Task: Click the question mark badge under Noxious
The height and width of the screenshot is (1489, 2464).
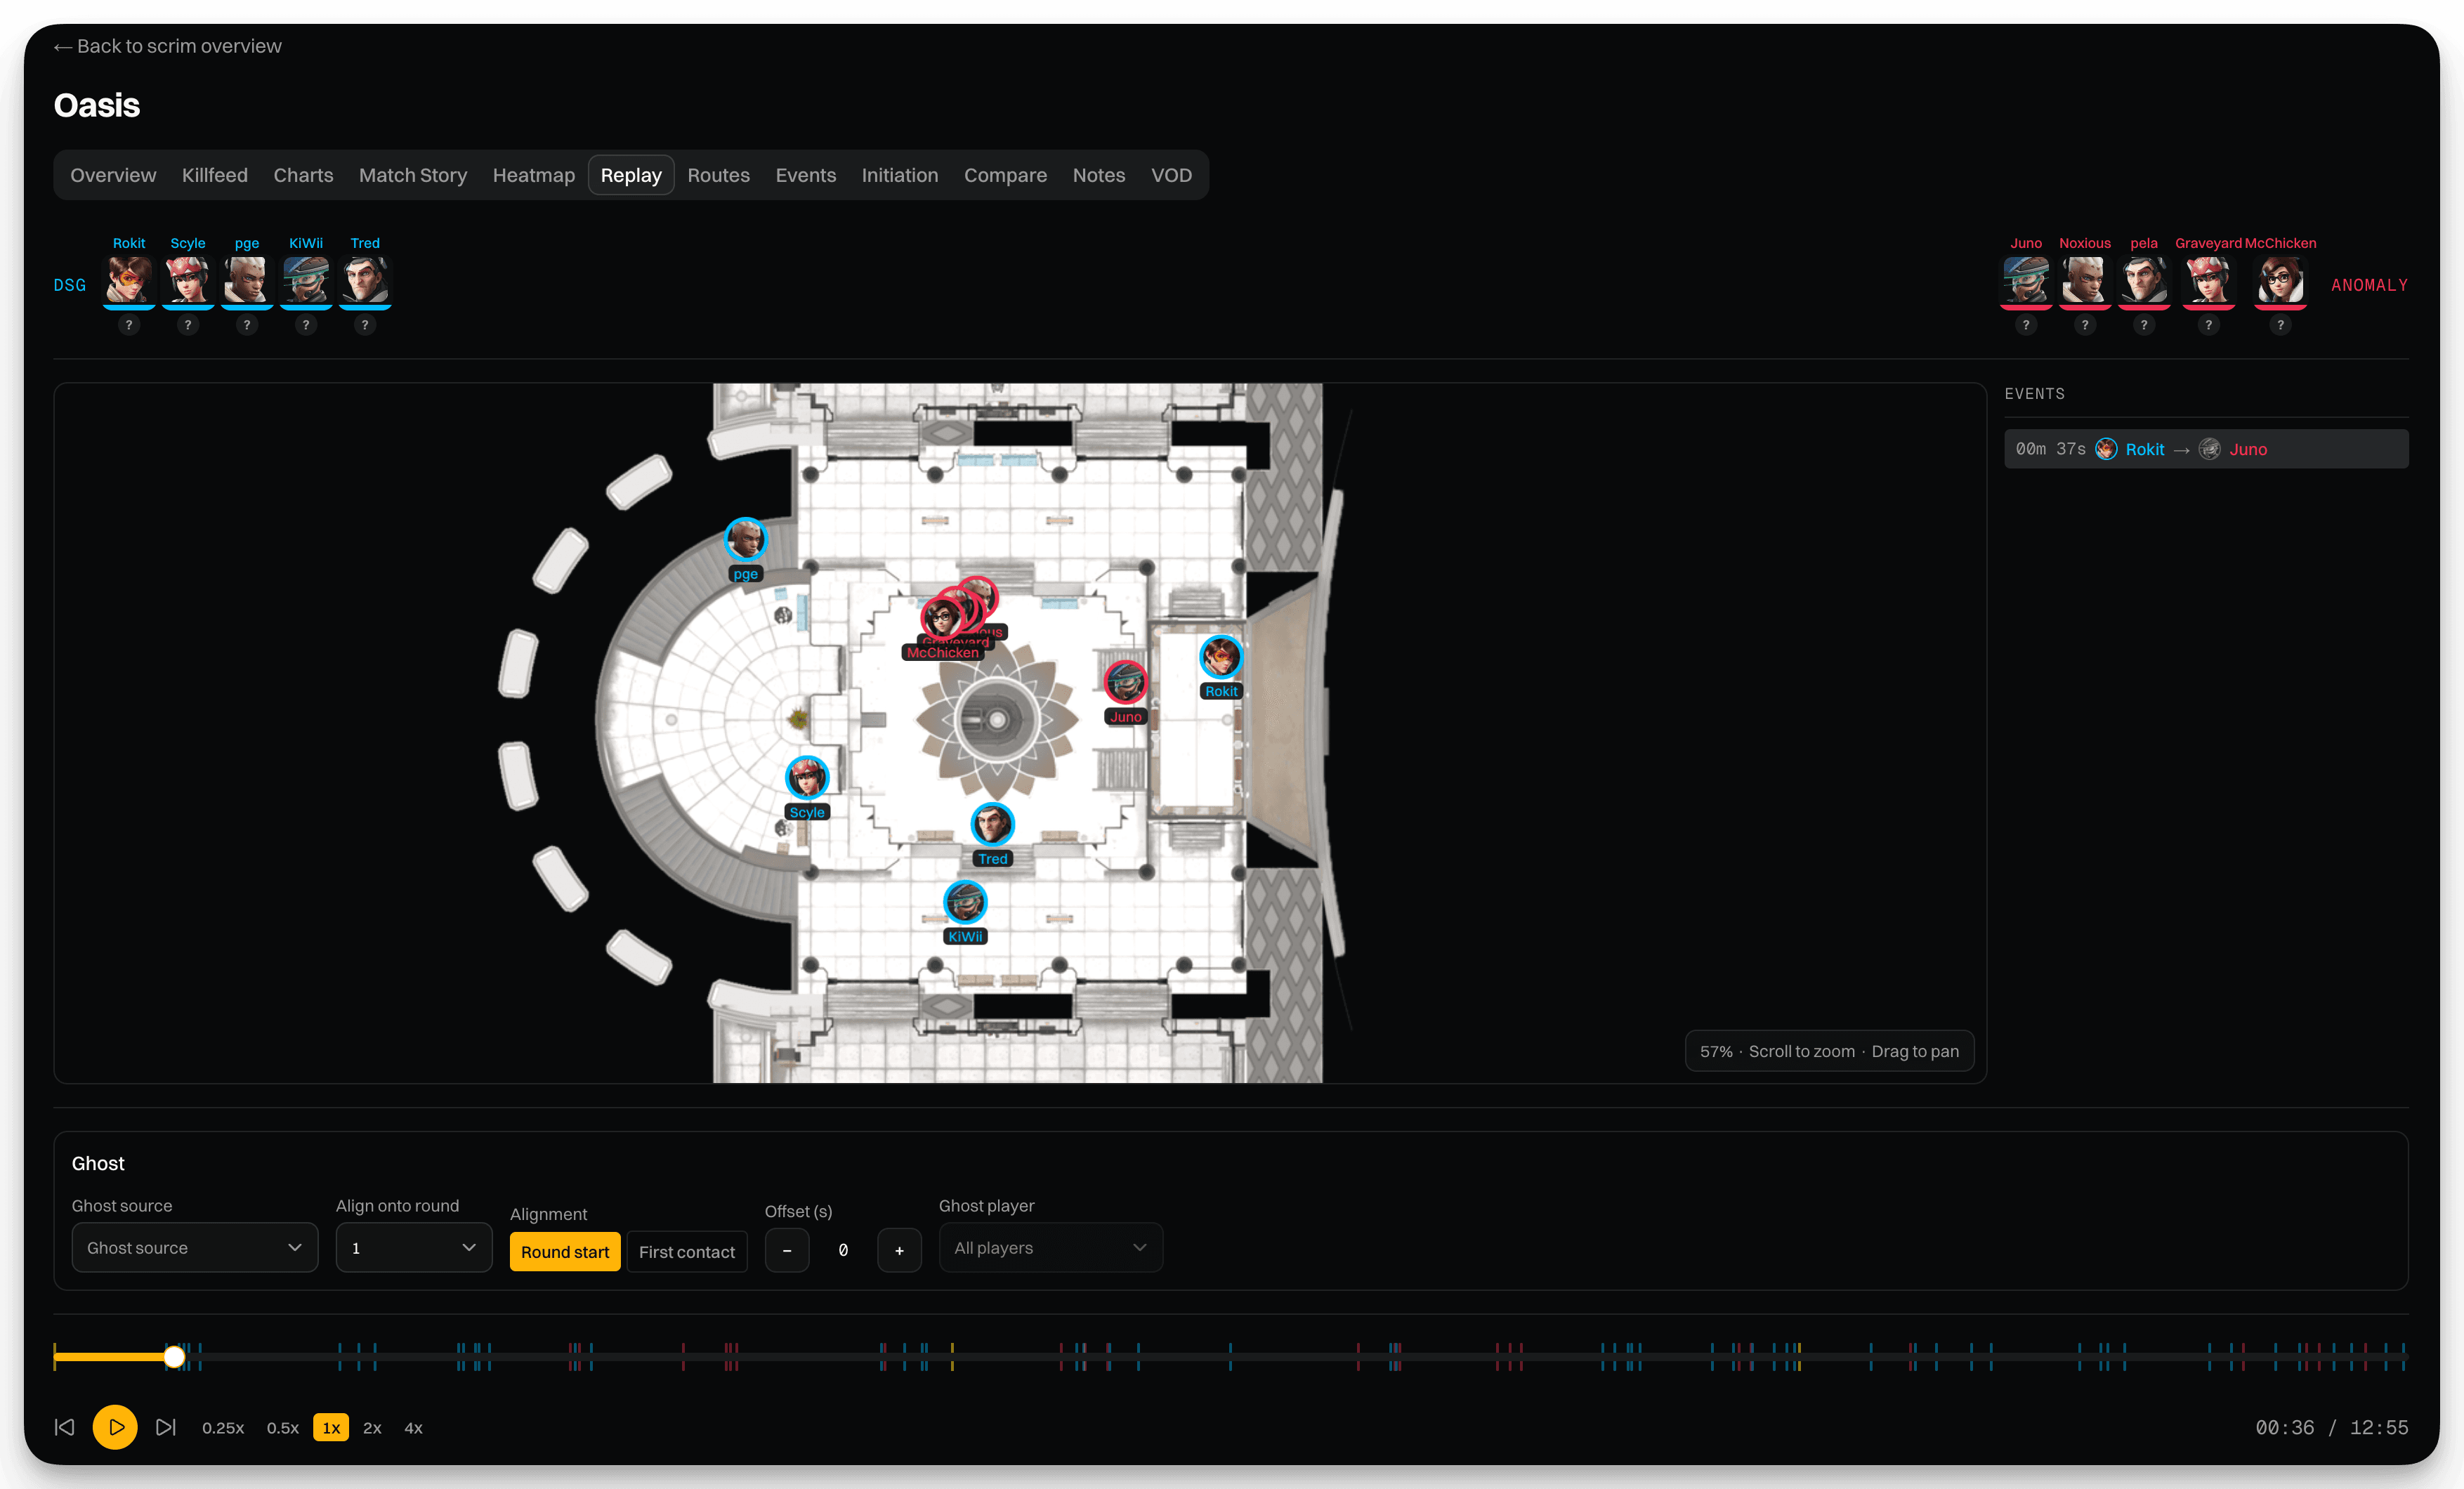Action: click(2085, 325)
